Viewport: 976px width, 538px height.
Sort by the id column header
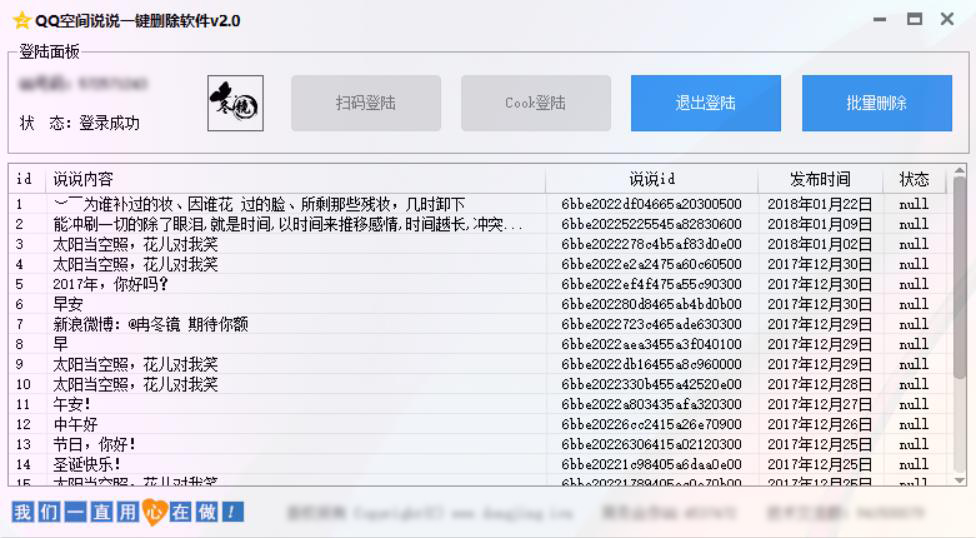(x=27, y=179)
